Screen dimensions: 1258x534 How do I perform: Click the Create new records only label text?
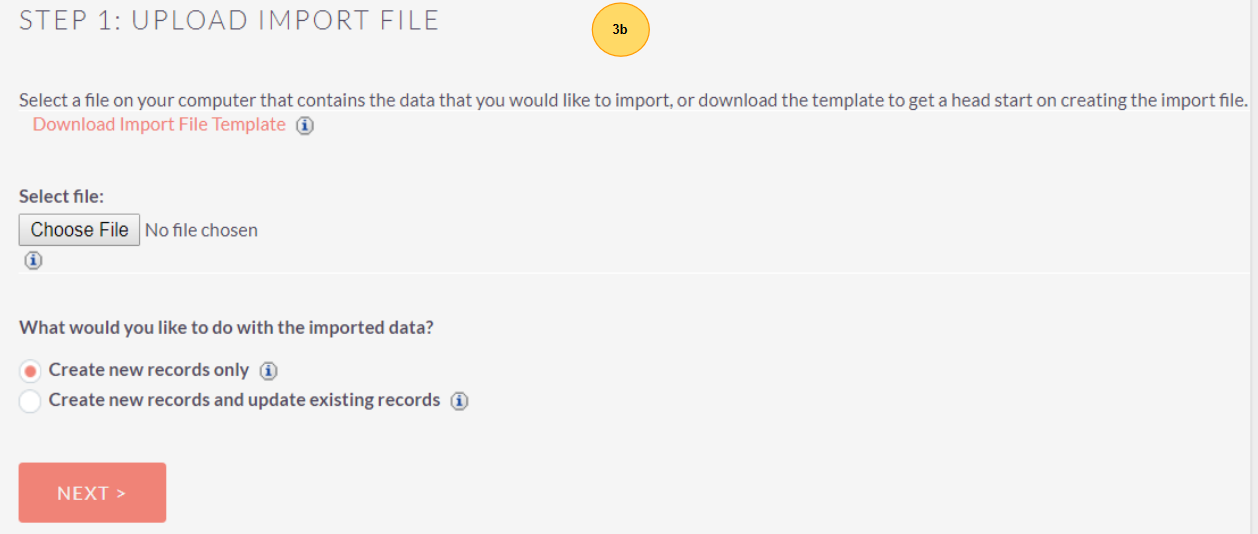coord(148,370)
